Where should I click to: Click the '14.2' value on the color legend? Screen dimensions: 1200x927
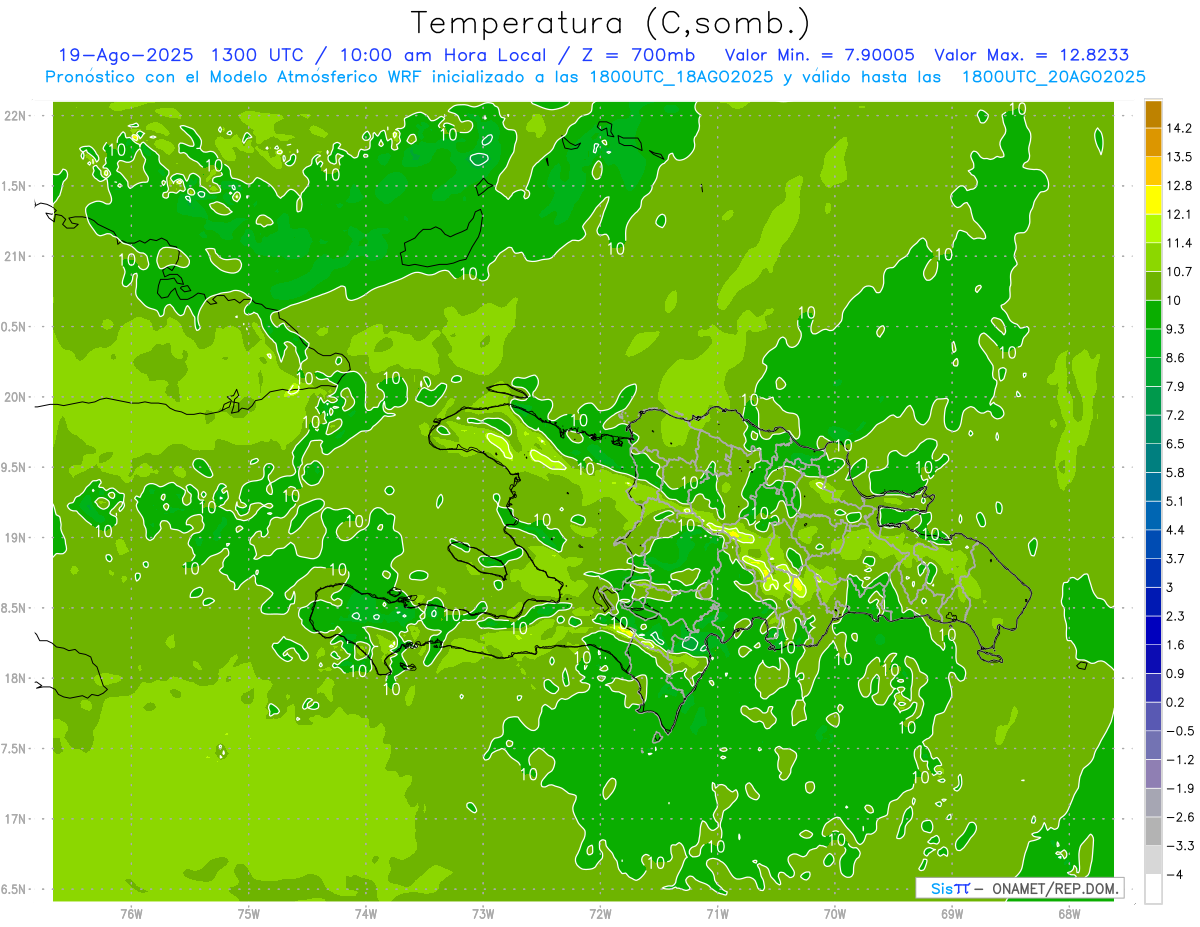point(1180,128)
